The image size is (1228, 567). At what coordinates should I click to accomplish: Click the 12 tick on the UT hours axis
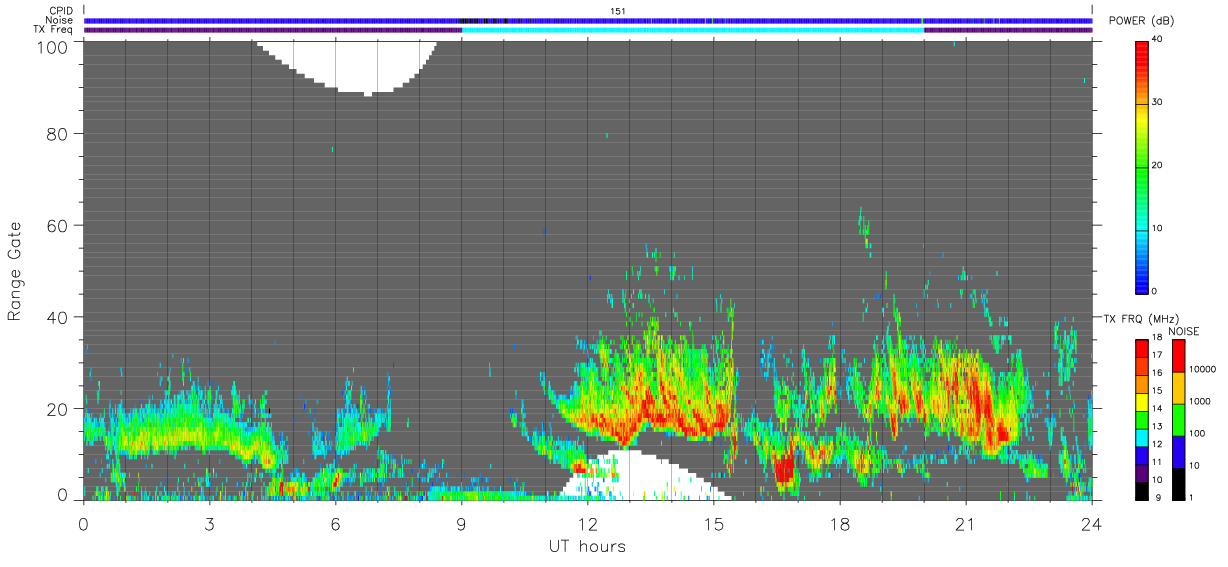[x=587, y=523]
